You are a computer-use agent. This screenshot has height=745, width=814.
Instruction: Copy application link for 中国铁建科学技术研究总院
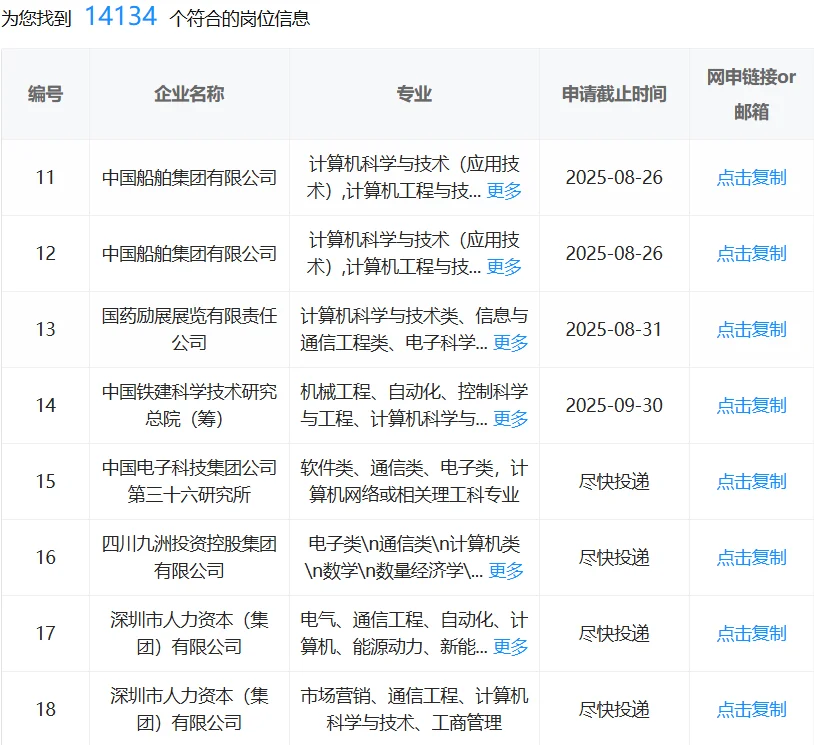point(751,405)
